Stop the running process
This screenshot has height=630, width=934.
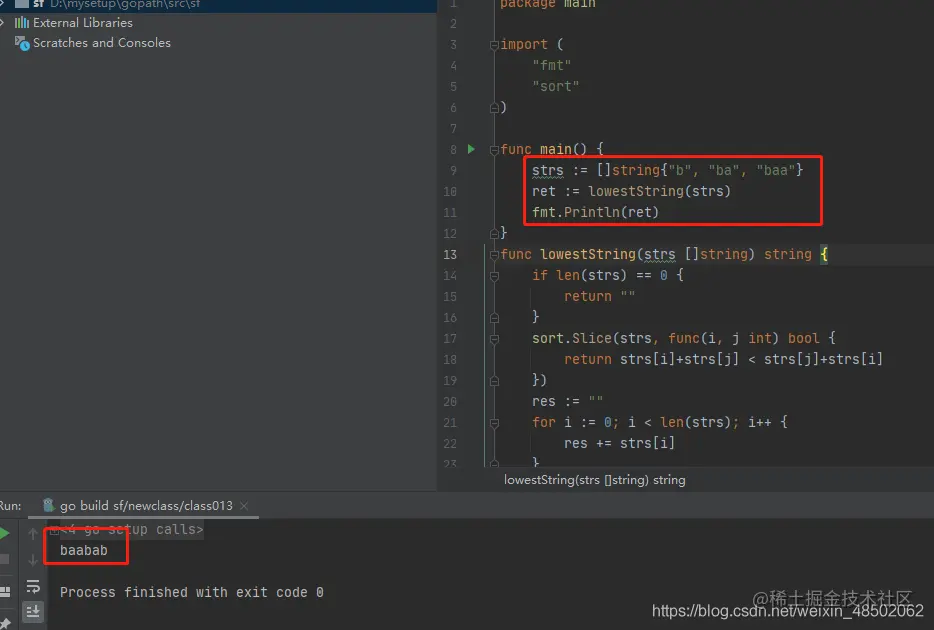4,559
